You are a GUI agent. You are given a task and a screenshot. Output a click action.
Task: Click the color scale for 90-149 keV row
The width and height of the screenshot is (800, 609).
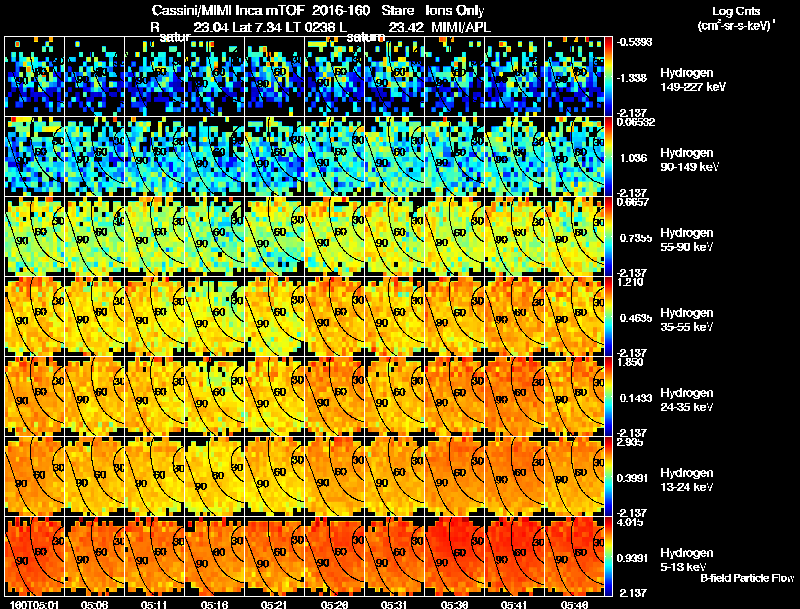coord(608,156)
